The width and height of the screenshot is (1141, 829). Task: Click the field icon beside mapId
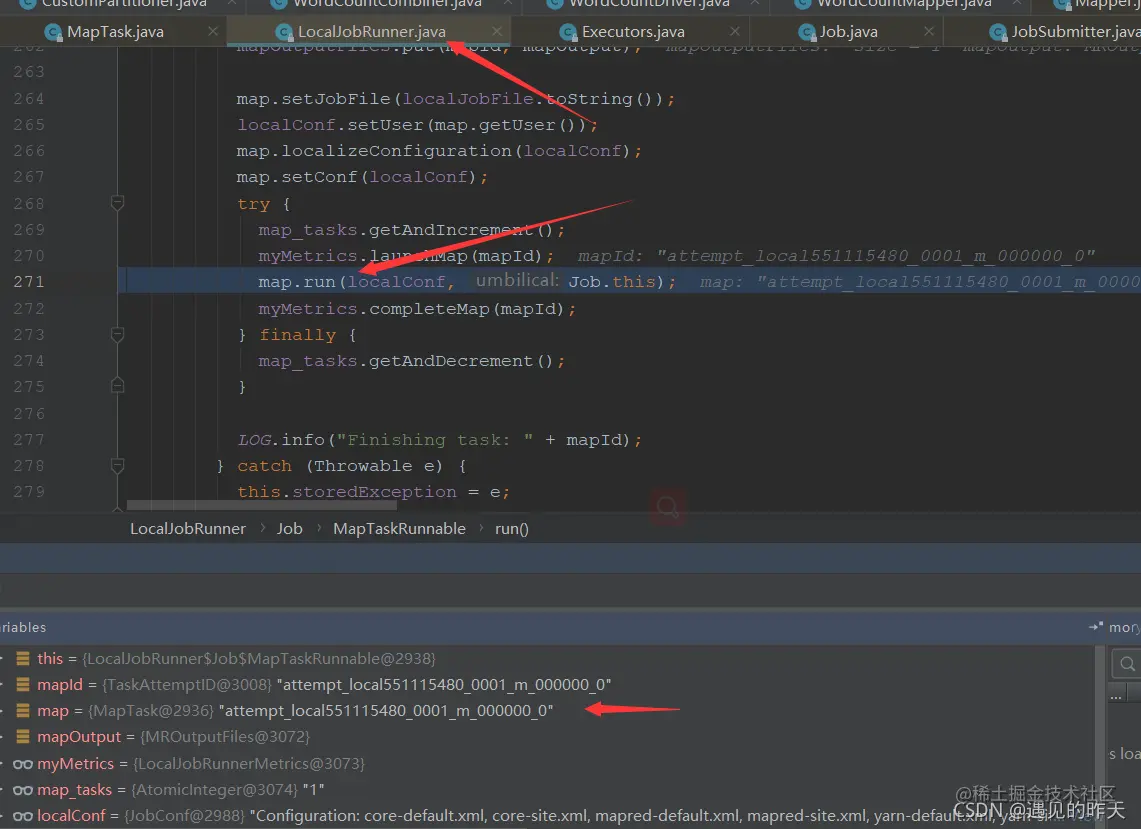23,685
